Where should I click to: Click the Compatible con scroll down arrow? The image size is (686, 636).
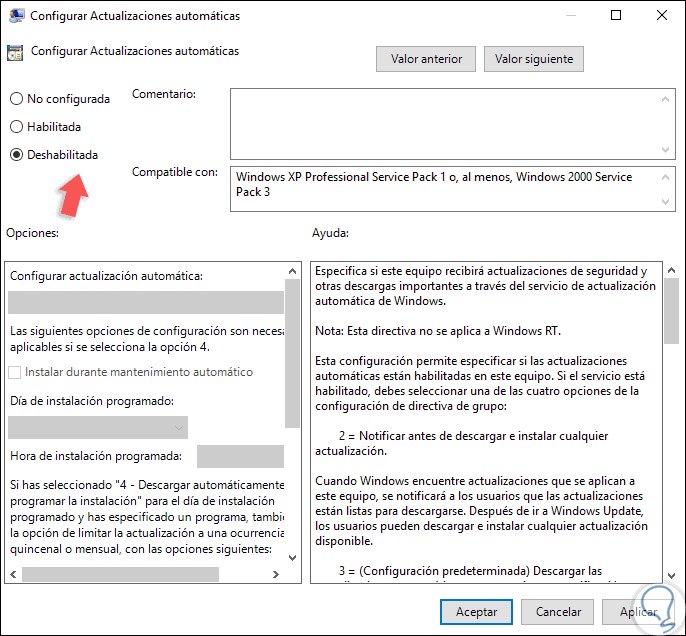(665, 202)
